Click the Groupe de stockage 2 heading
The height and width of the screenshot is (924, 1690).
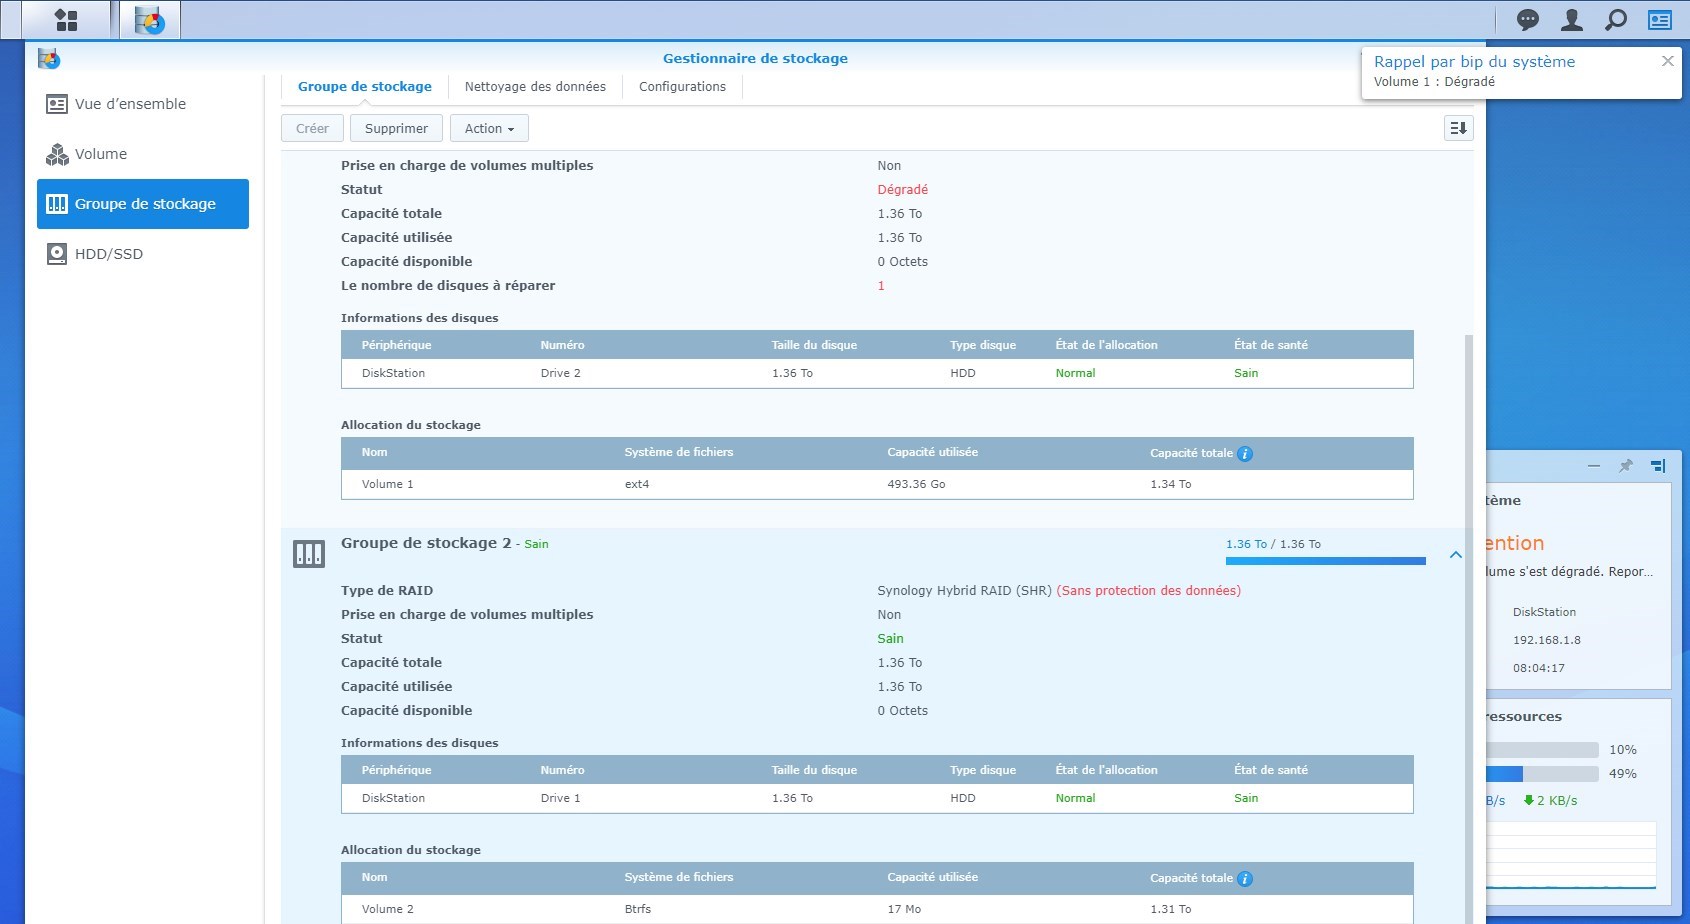tap(426, 543)
